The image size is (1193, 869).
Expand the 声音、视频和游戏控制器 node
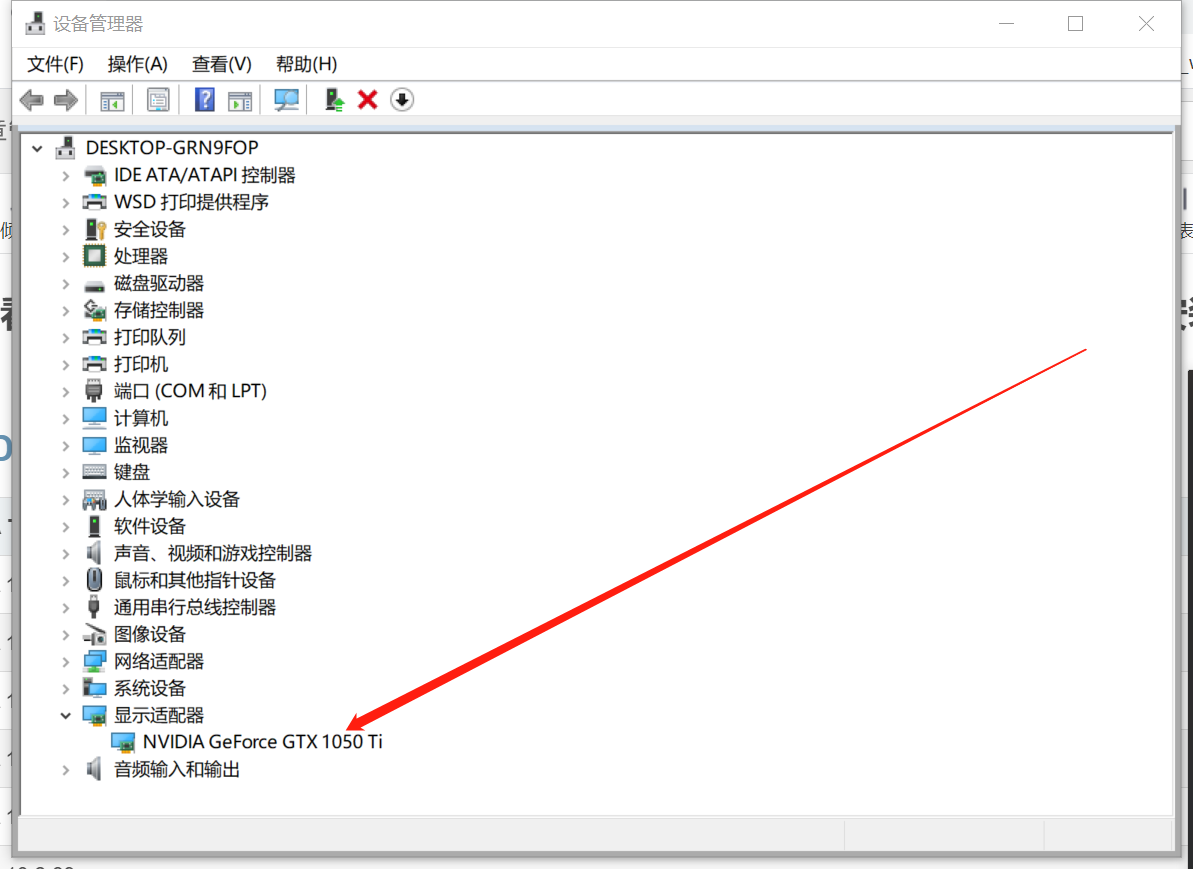pyautogui.click(x=66, y=553)
